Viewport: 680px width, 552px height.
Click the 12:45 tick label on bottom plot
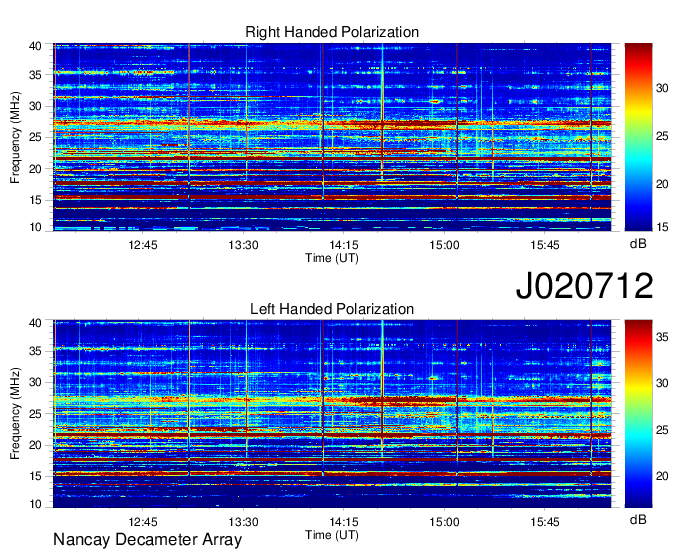[143, 522]
